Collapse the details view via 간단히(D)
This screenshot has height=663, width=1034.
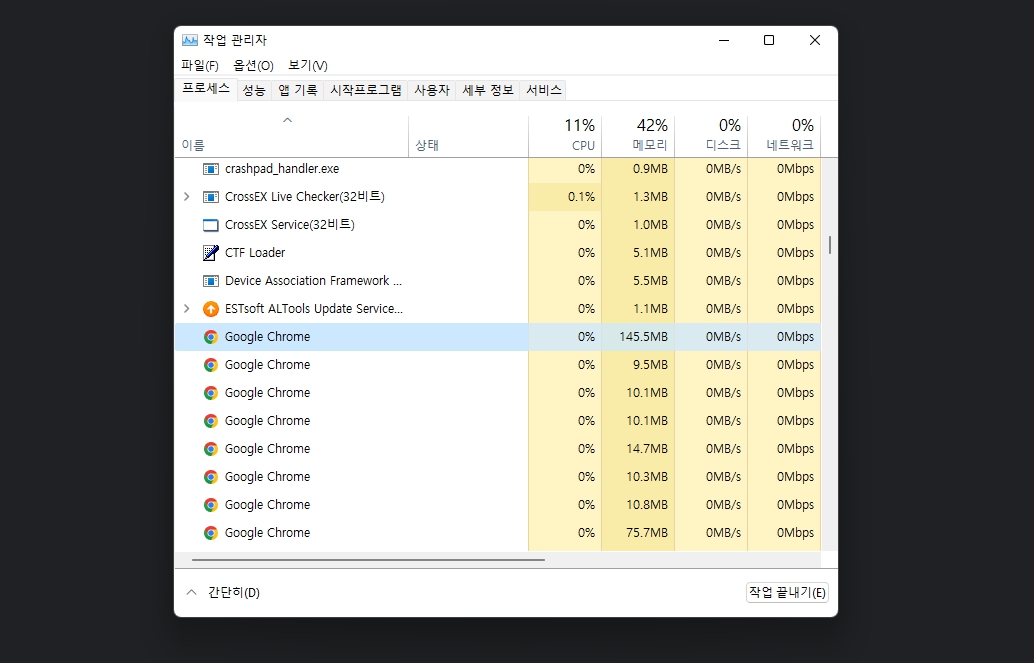click(x=221, y=592)
